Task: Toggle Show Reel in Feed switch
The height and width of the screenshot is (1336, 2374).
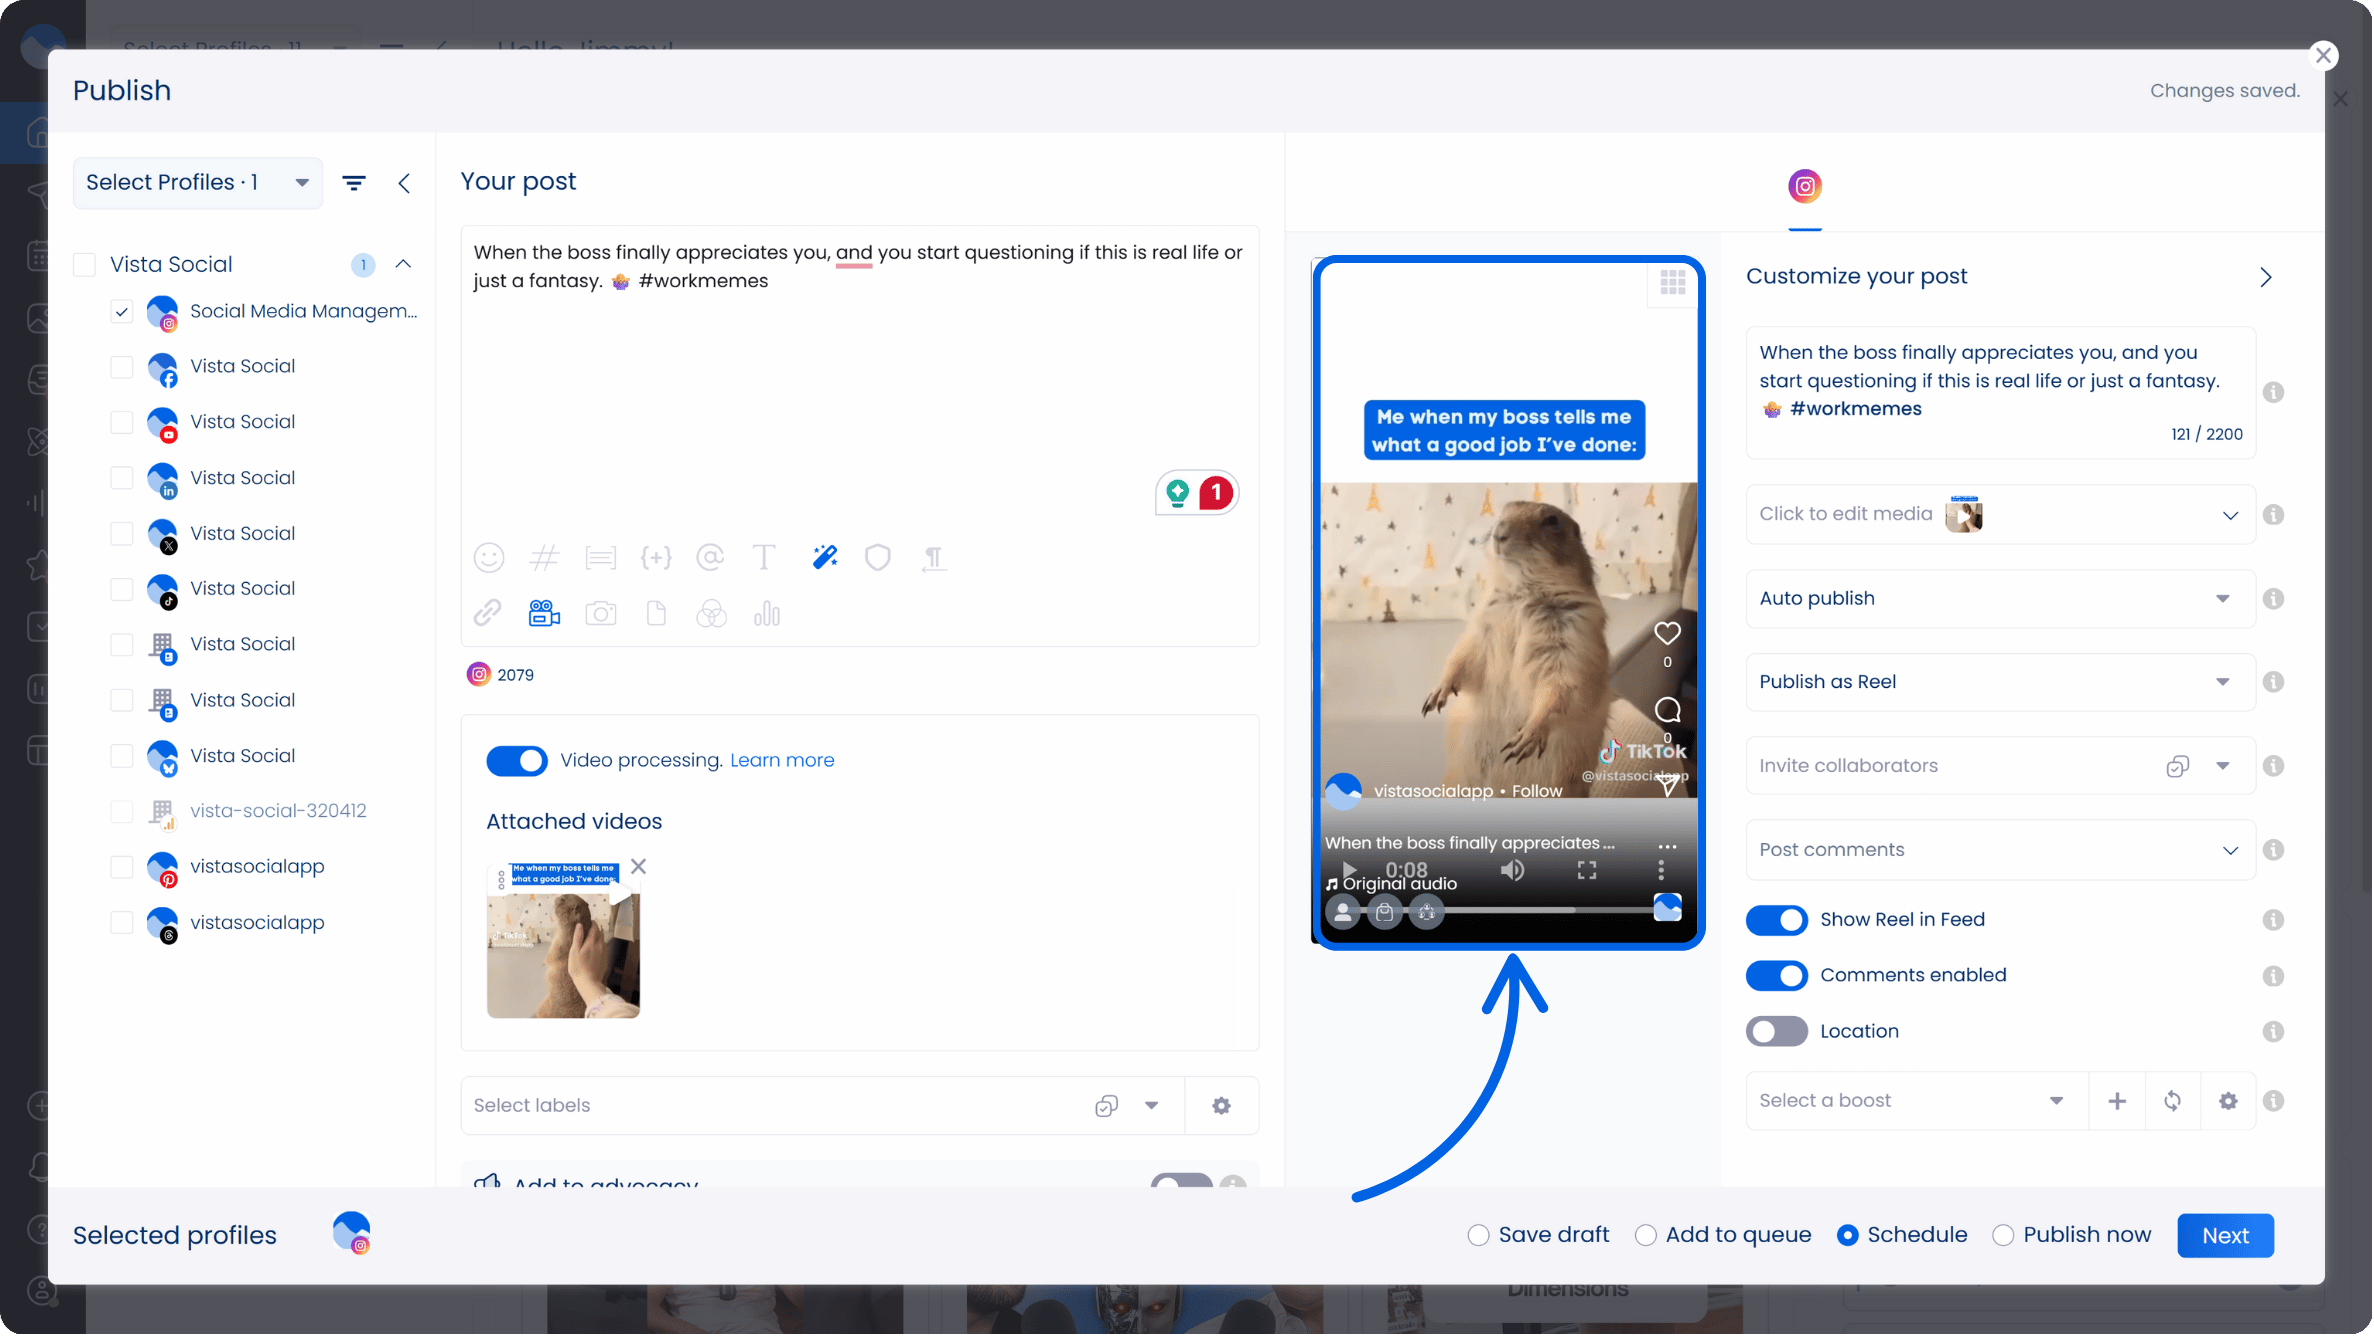Action: click(1776, 920)
